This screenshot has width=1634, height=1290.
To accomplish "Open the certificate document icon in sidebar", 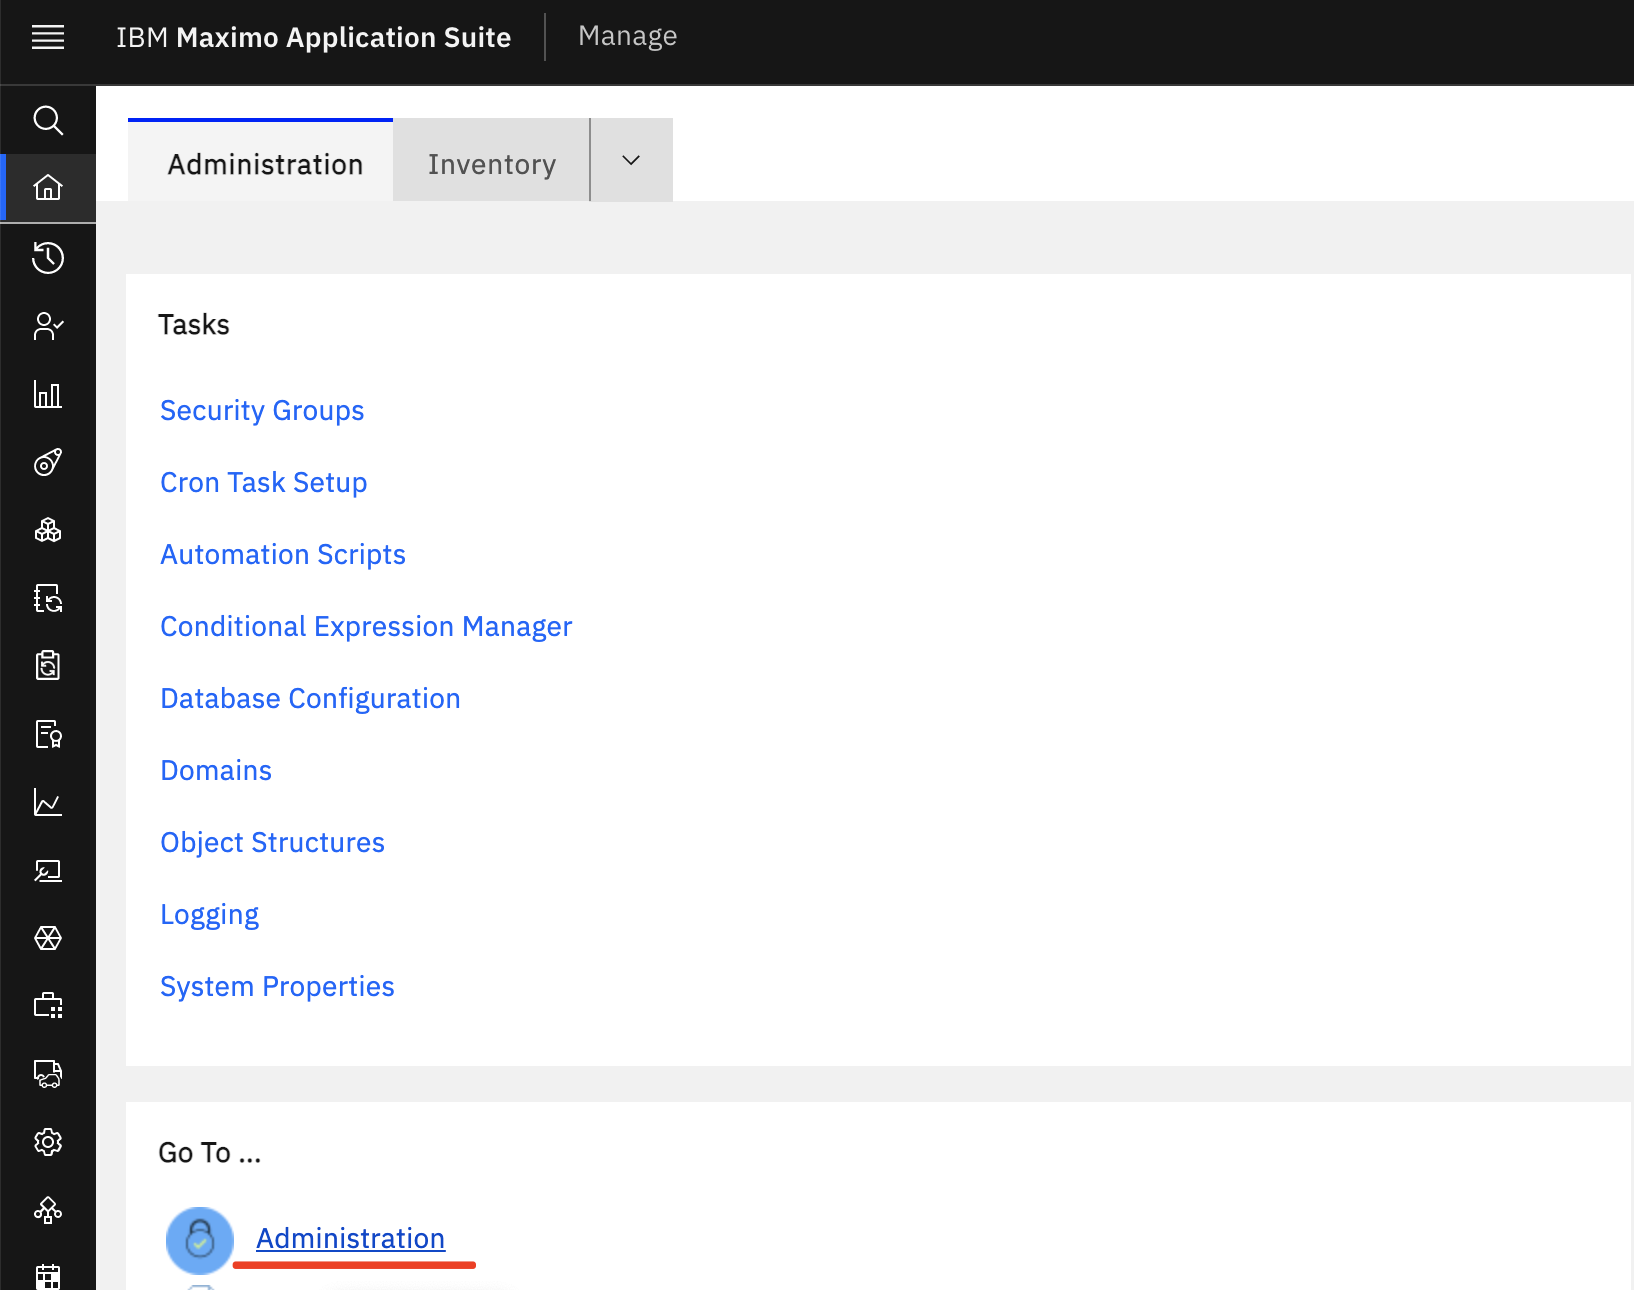I will (48, 734).
